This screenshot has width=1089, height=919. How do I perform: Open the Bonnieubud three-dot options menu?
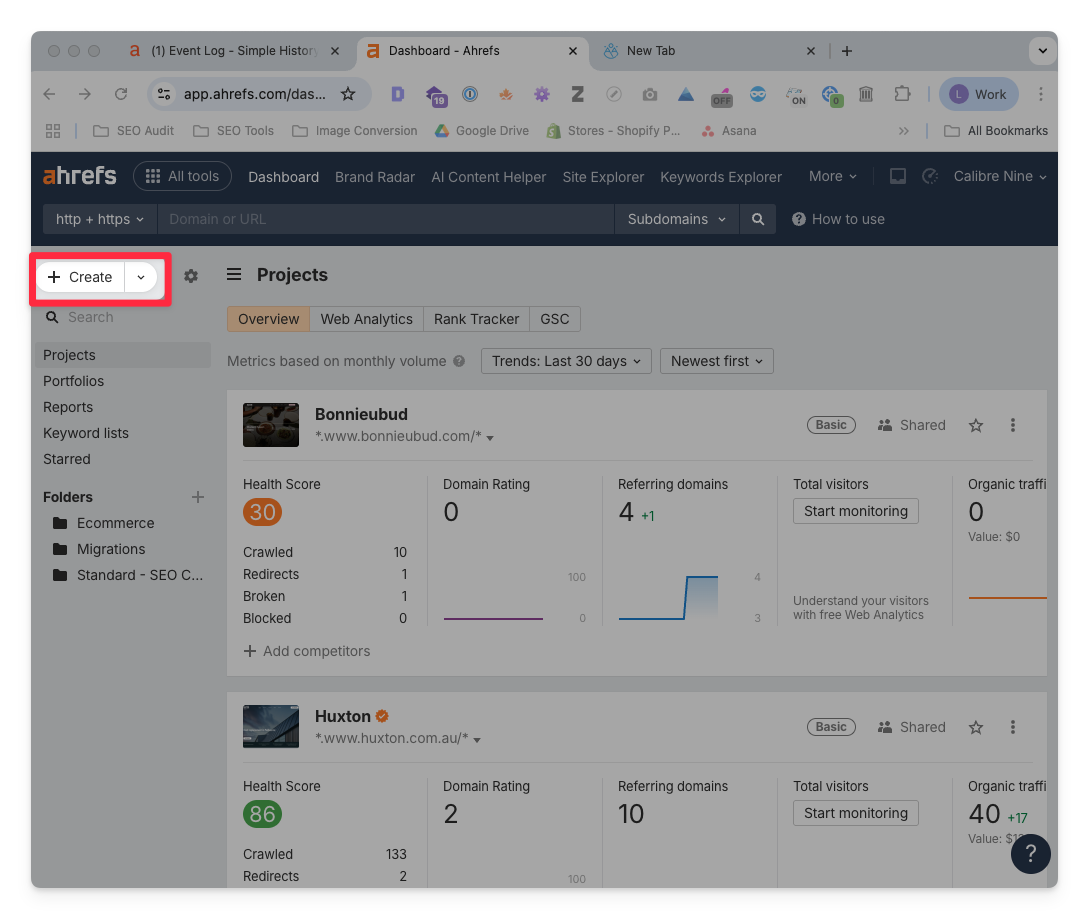coord(1013,425)
